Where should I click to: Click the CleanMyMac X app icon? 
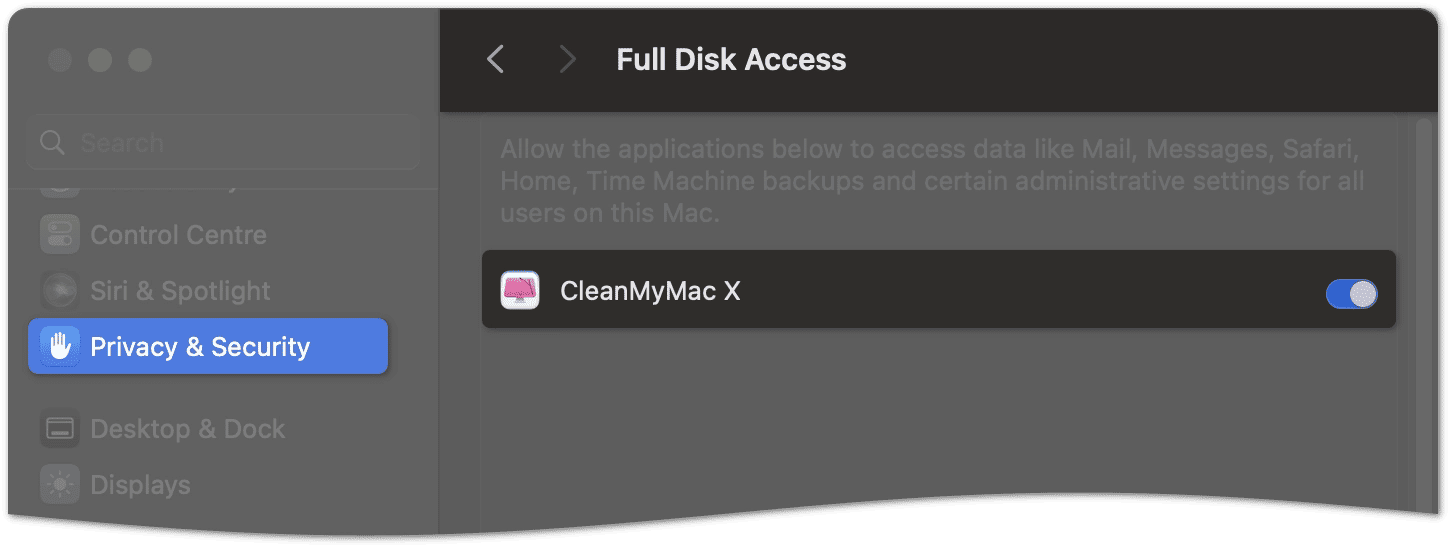[x=520, y=291]
